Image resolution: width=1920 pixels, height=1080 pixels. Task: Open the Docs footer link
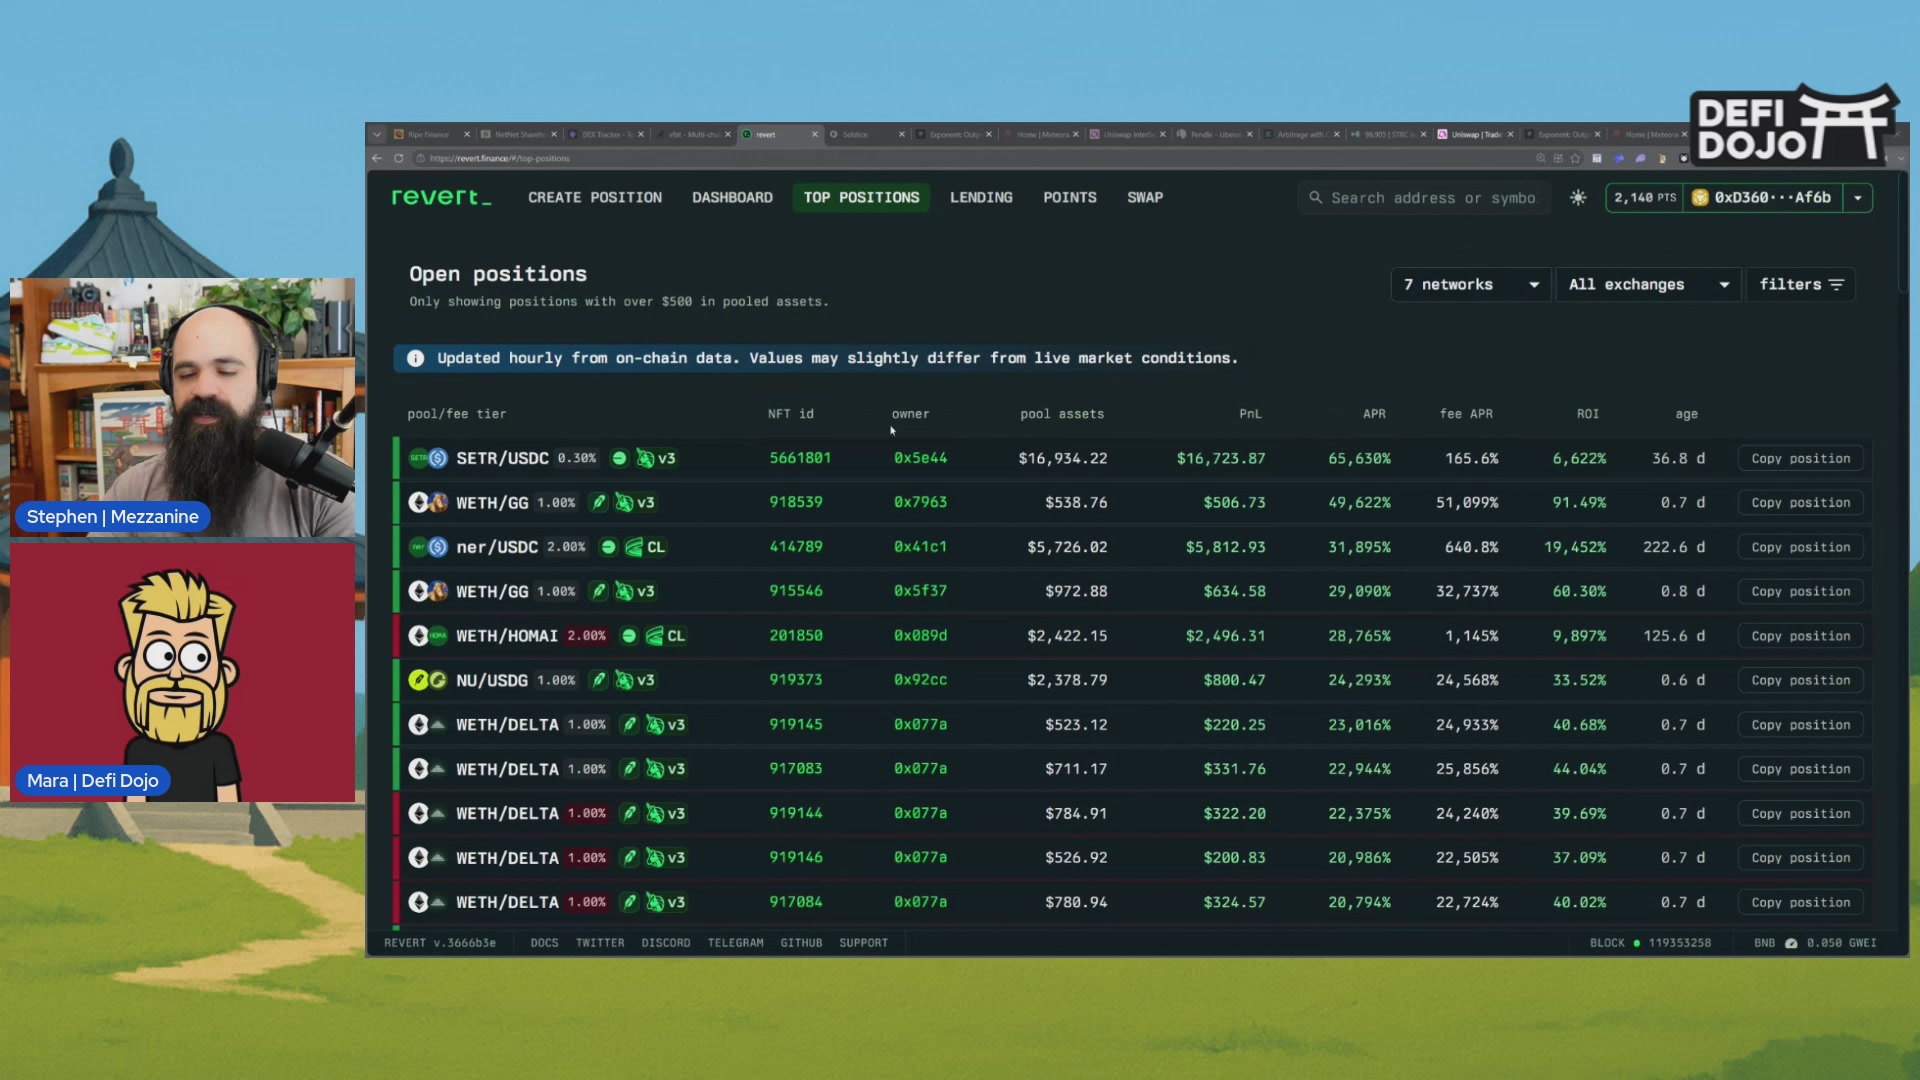pyautogui.click(x=544, y=943)
